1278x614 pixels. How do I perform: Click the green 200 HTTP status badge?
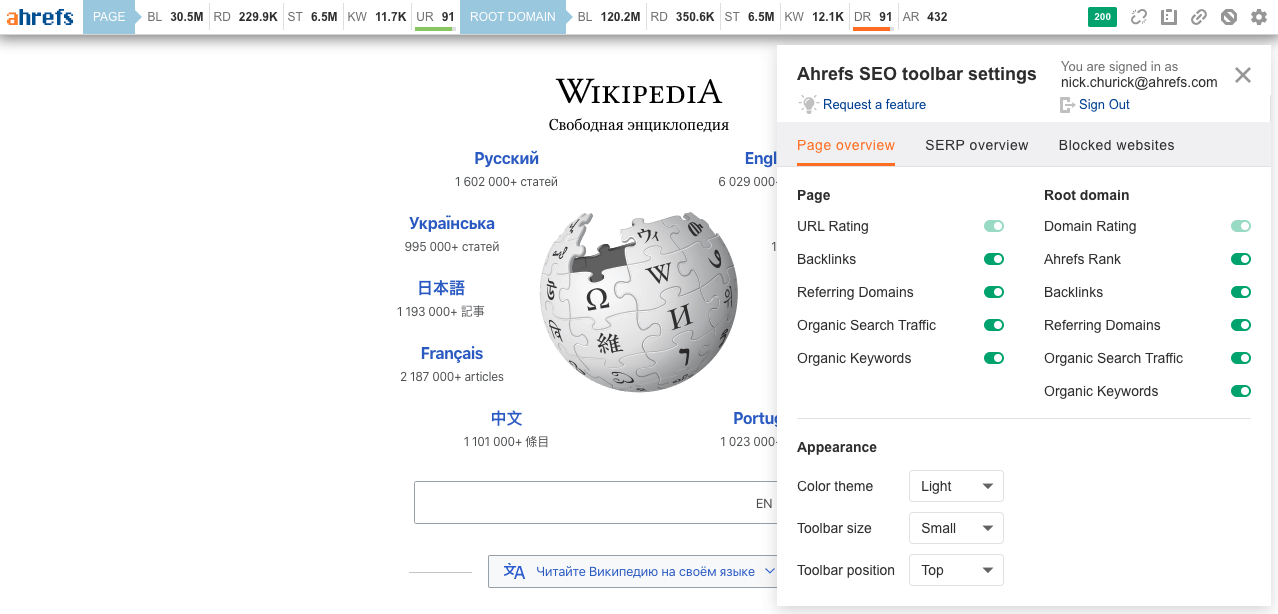click(x=1101, y=17)
